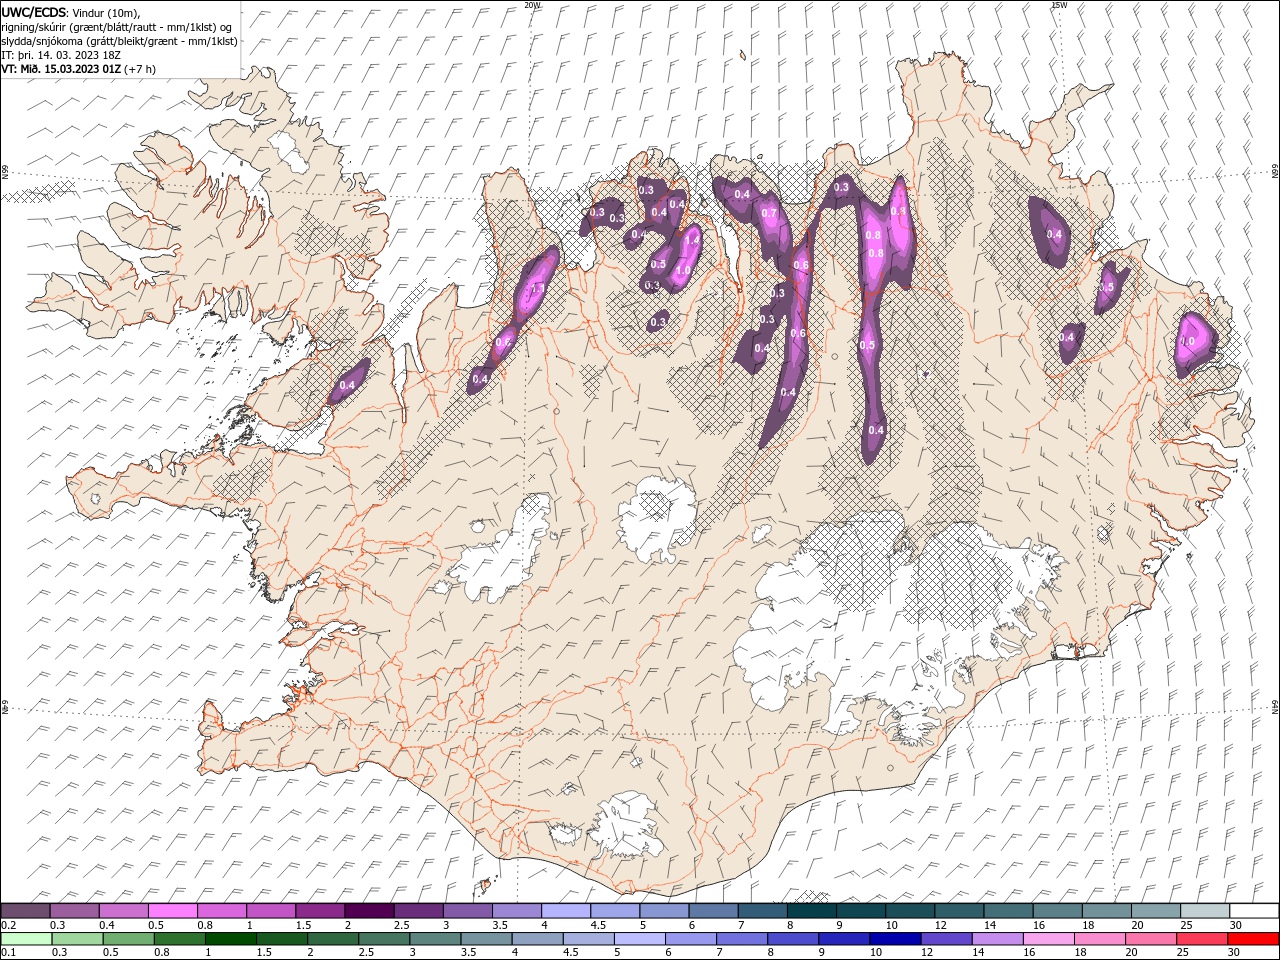Pick upper legend dark purple swatch between 2 and 2.5
Screen dimensions: 1280x960
[369, 911]
